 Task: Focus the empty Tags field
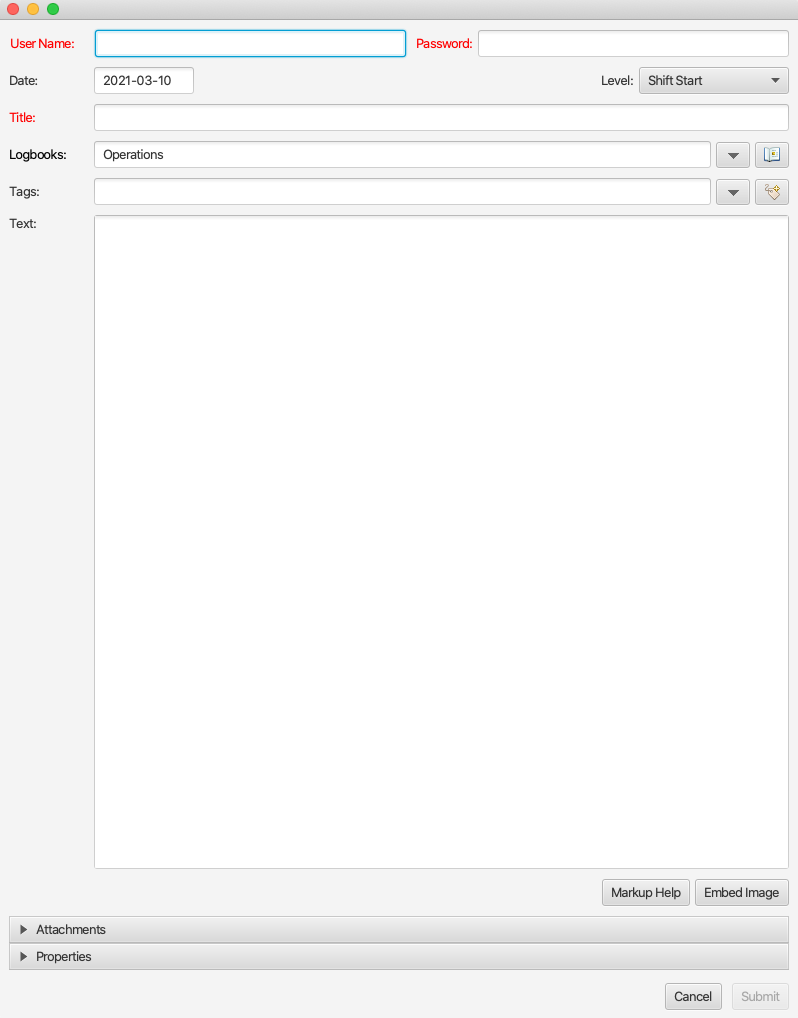(x=402, y=192)
